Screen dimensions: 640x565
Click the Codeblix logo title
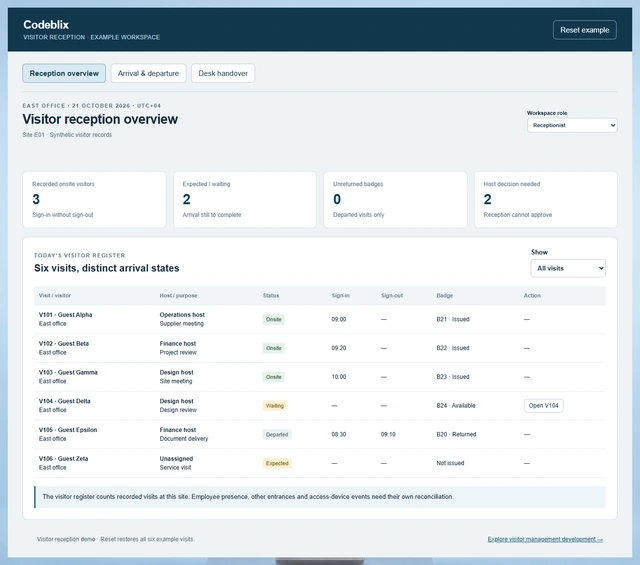[46, 24]
